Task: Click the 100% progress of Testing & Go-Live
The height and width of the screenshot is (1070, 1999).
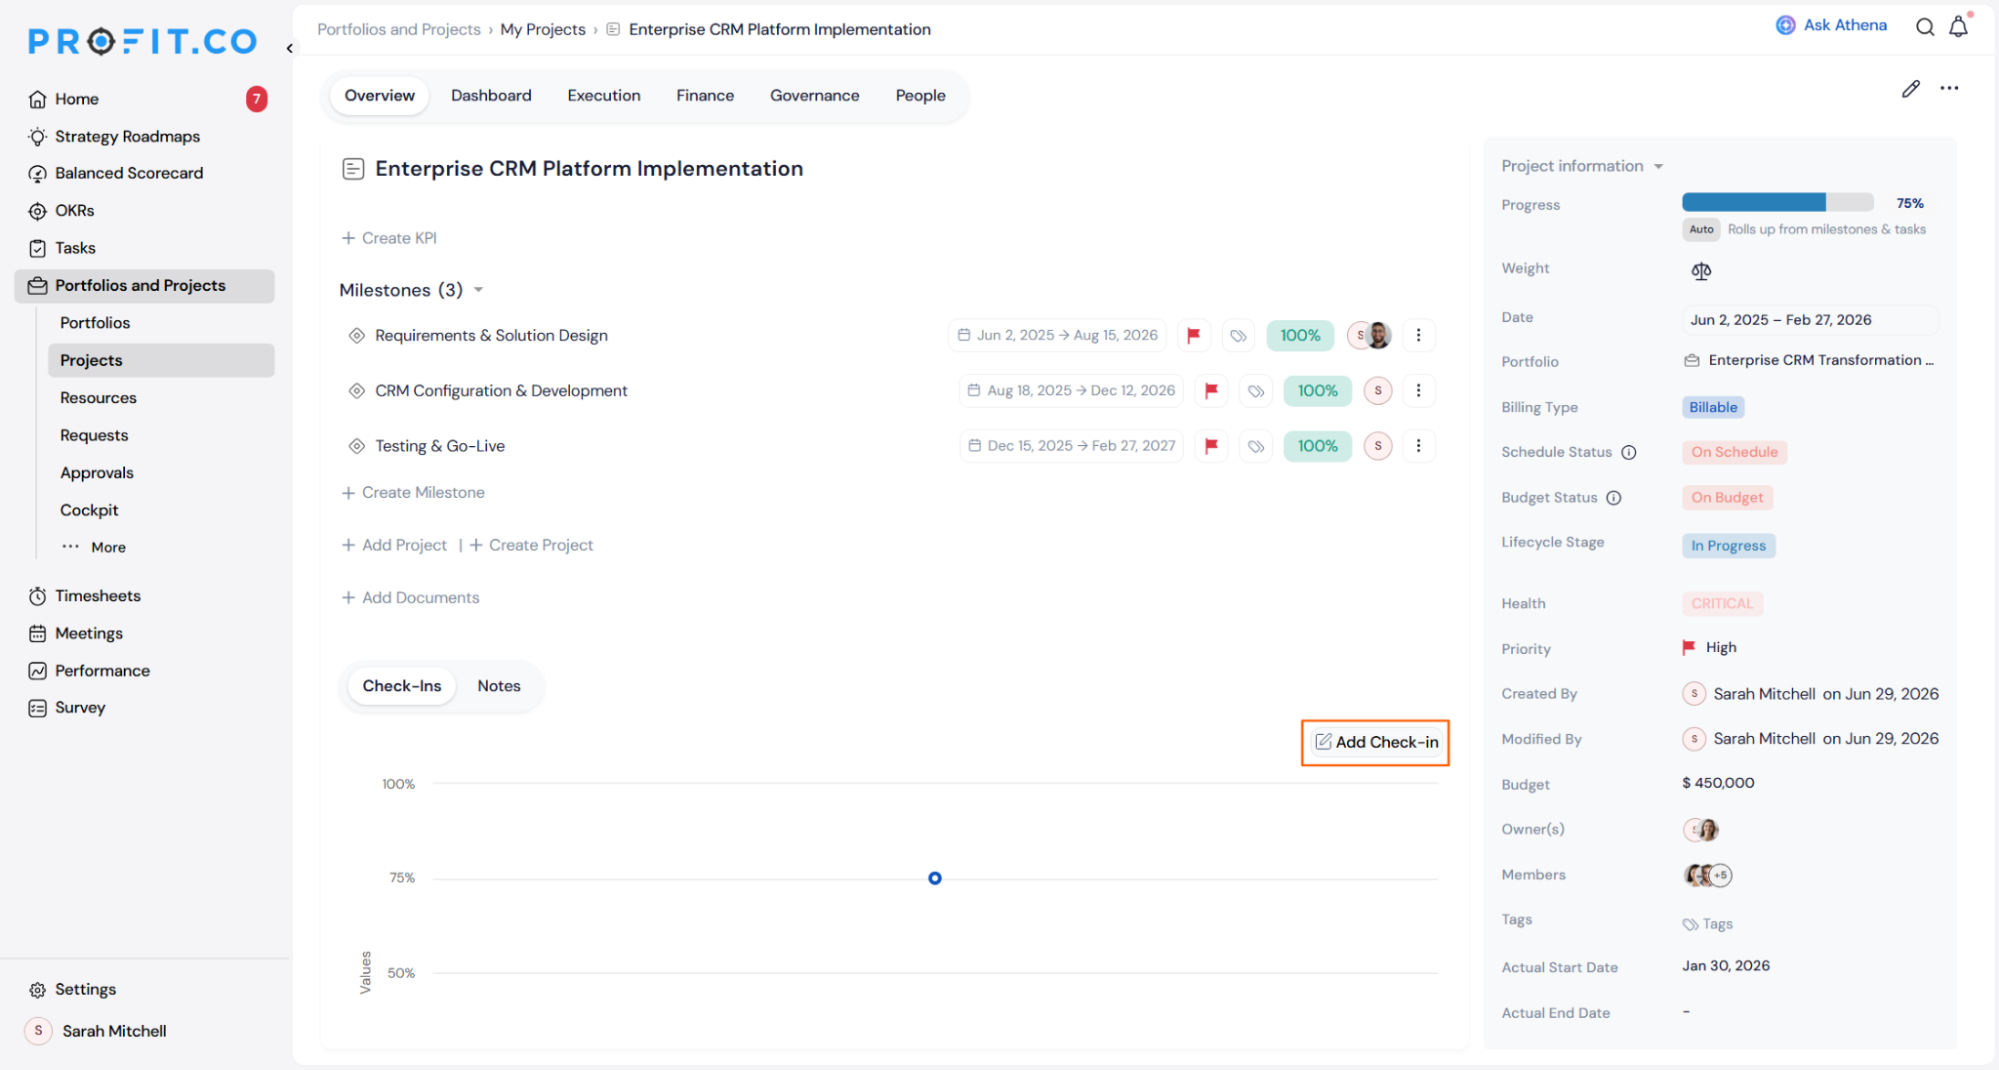Action: [1317, 446]
